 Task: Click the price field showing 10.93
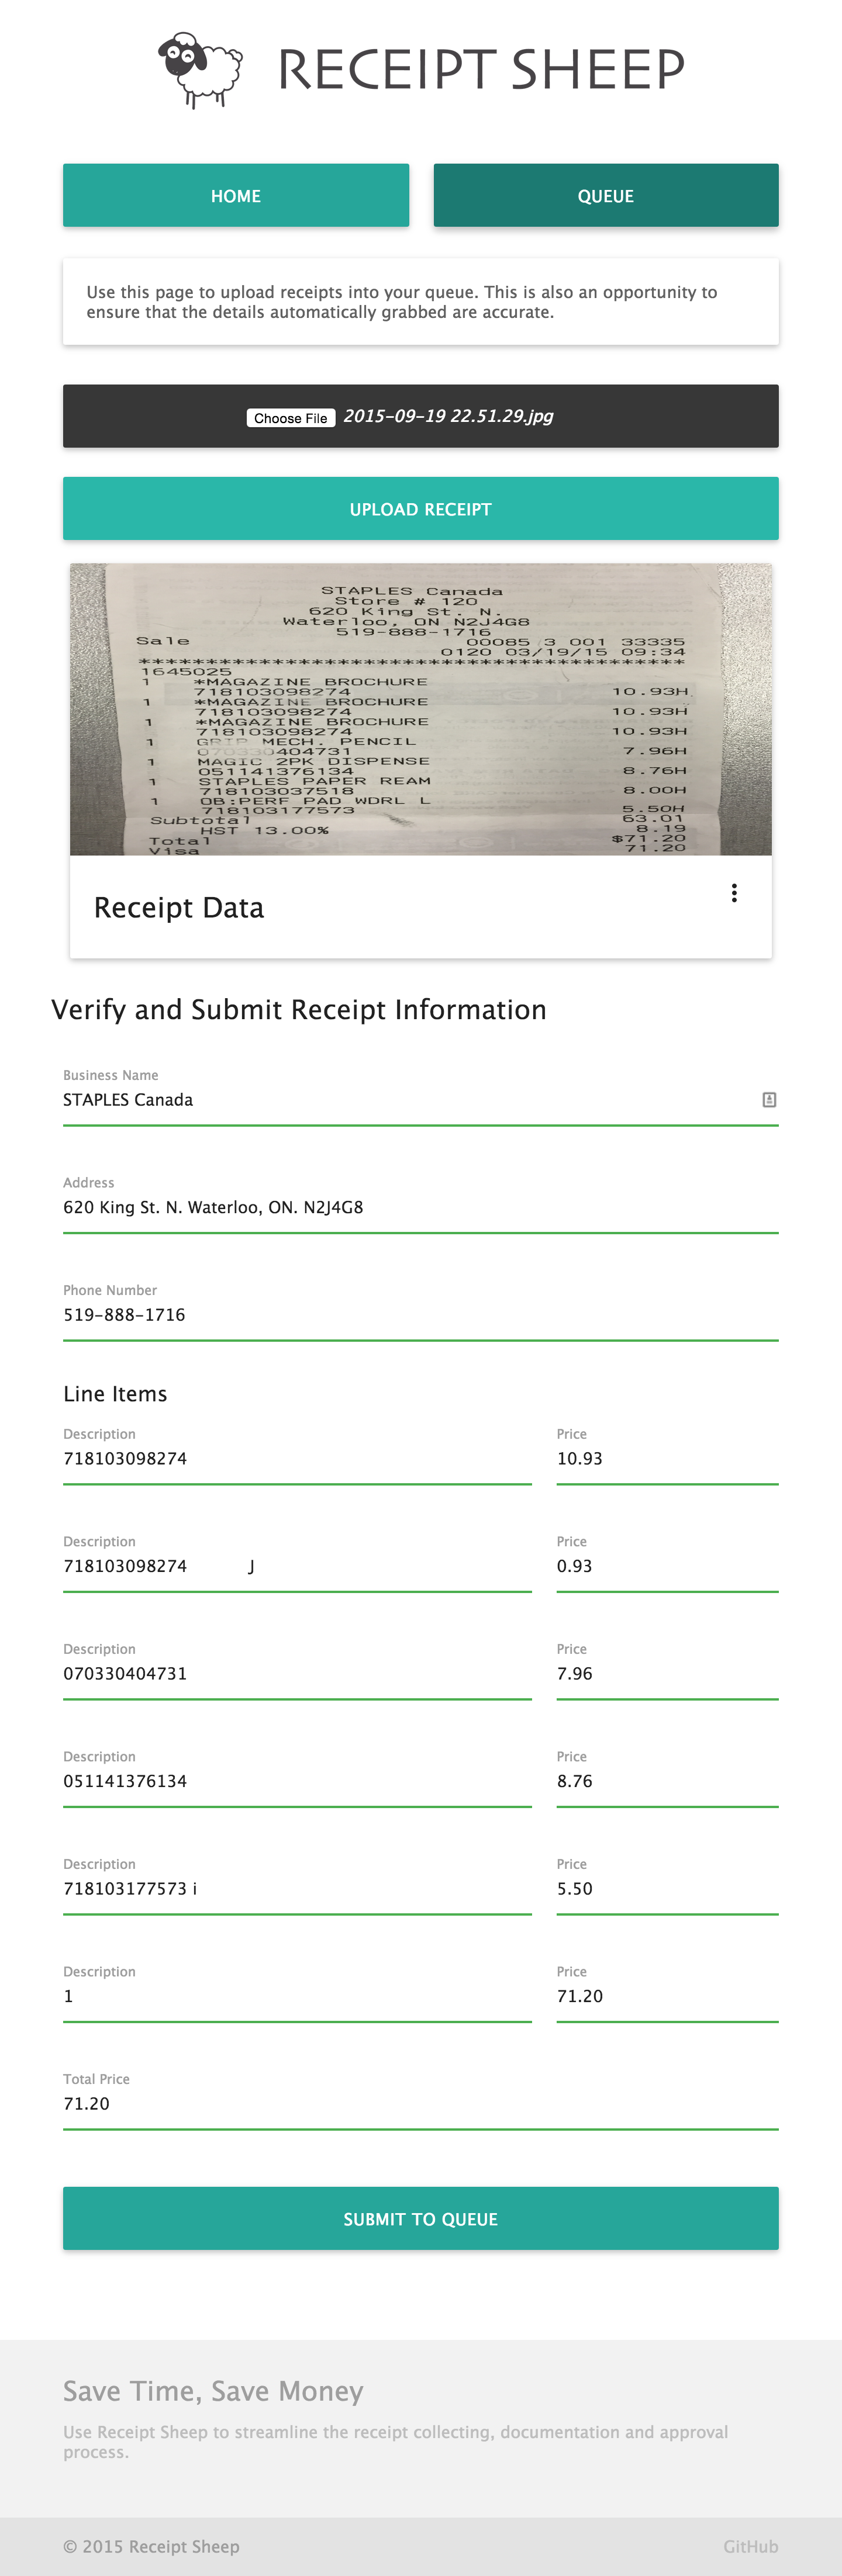coord(667,1458)
